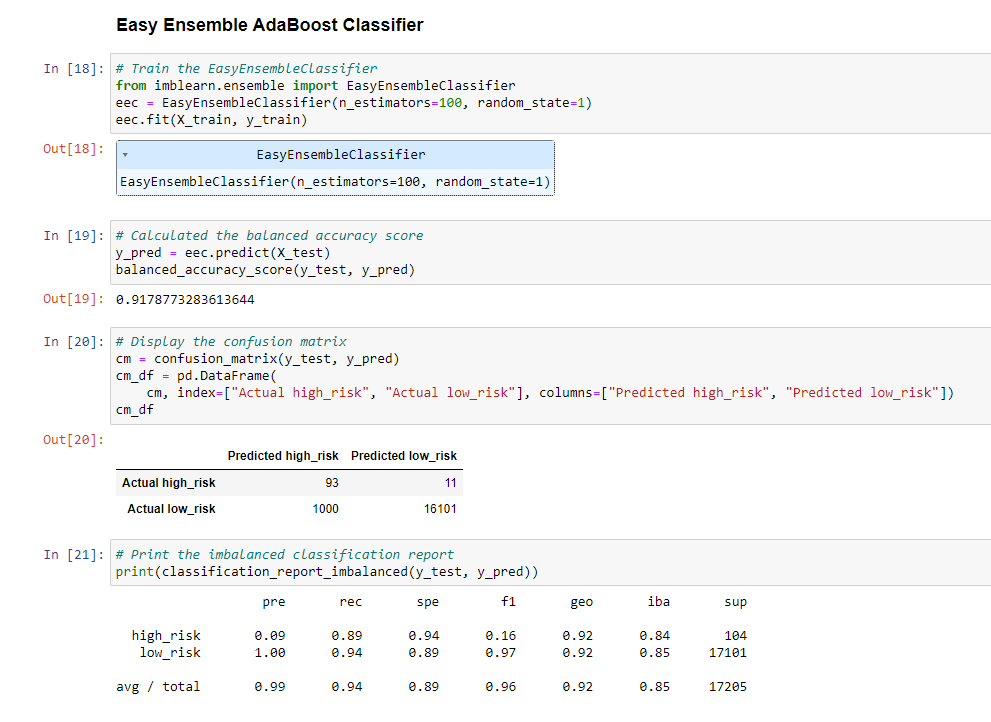Click the 'eec.fit(X_train, y_train)' code line
Screen dimensions: 991x722
pos(211,119)
